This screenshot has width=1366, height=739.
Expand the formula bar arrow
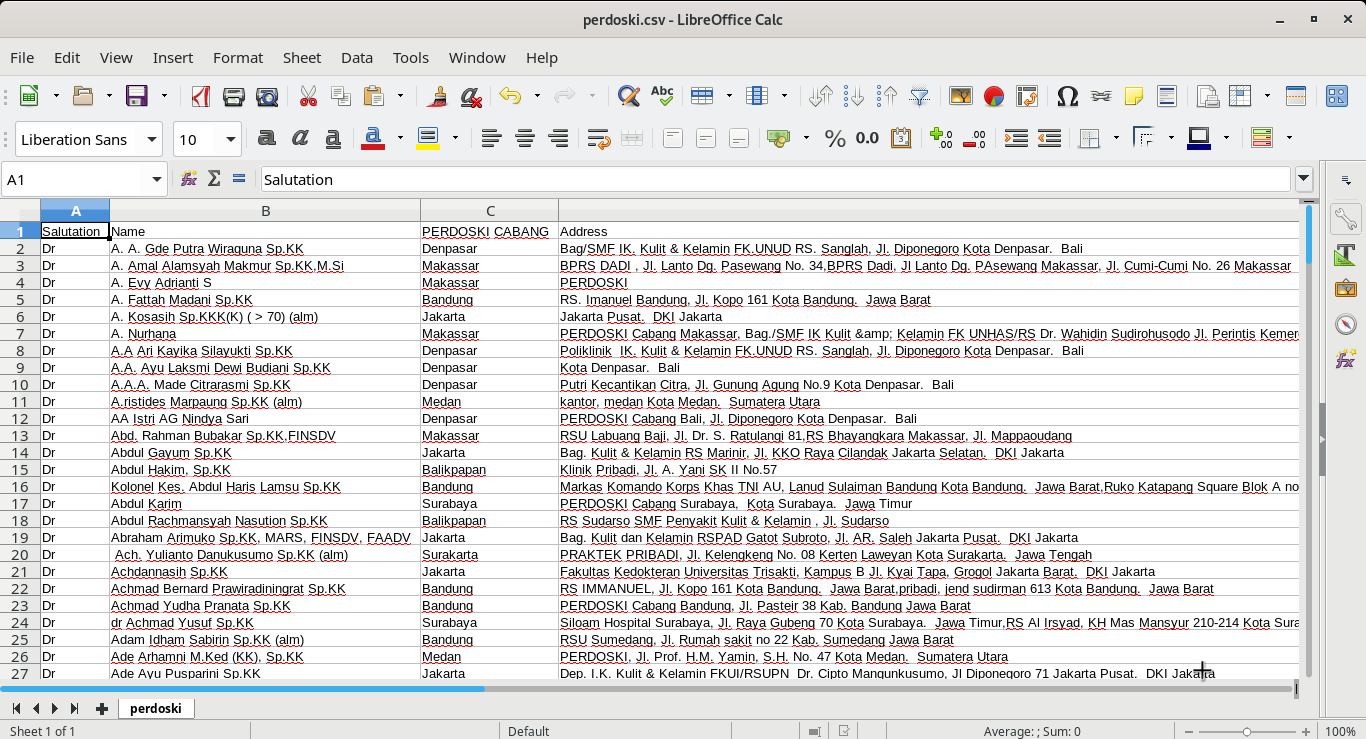[x=1304, y=179]
